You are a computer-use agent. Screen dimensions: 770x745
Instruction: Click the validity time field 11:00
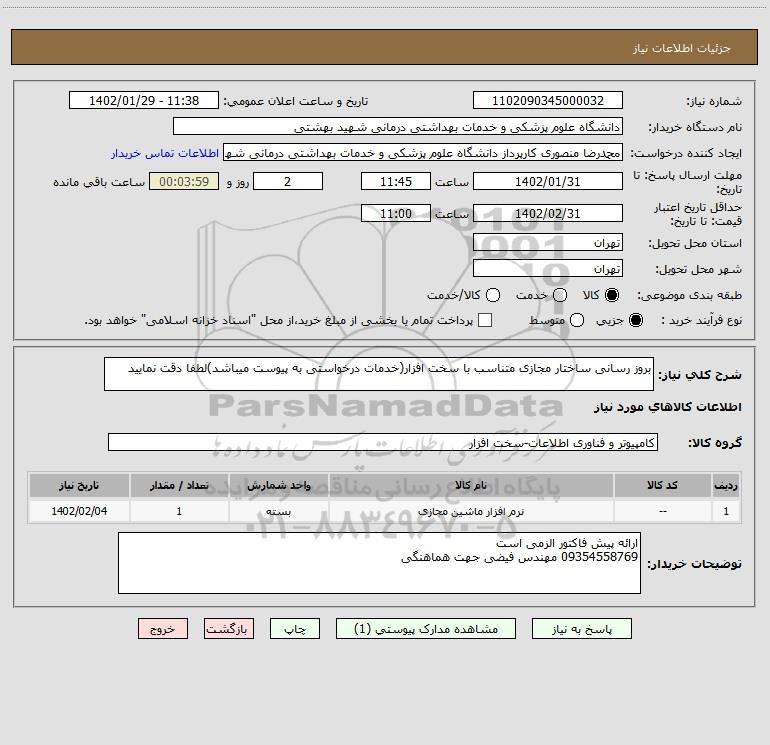(396, 213)
